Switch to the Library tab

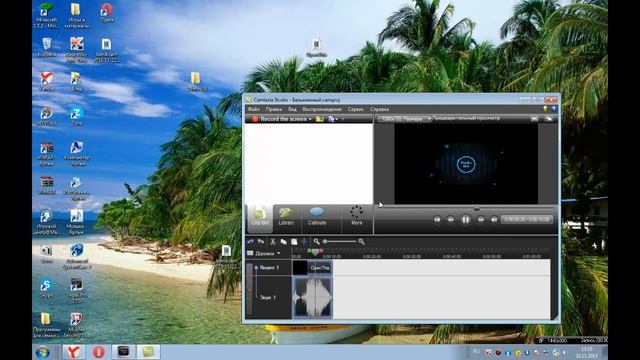[286, 217]
